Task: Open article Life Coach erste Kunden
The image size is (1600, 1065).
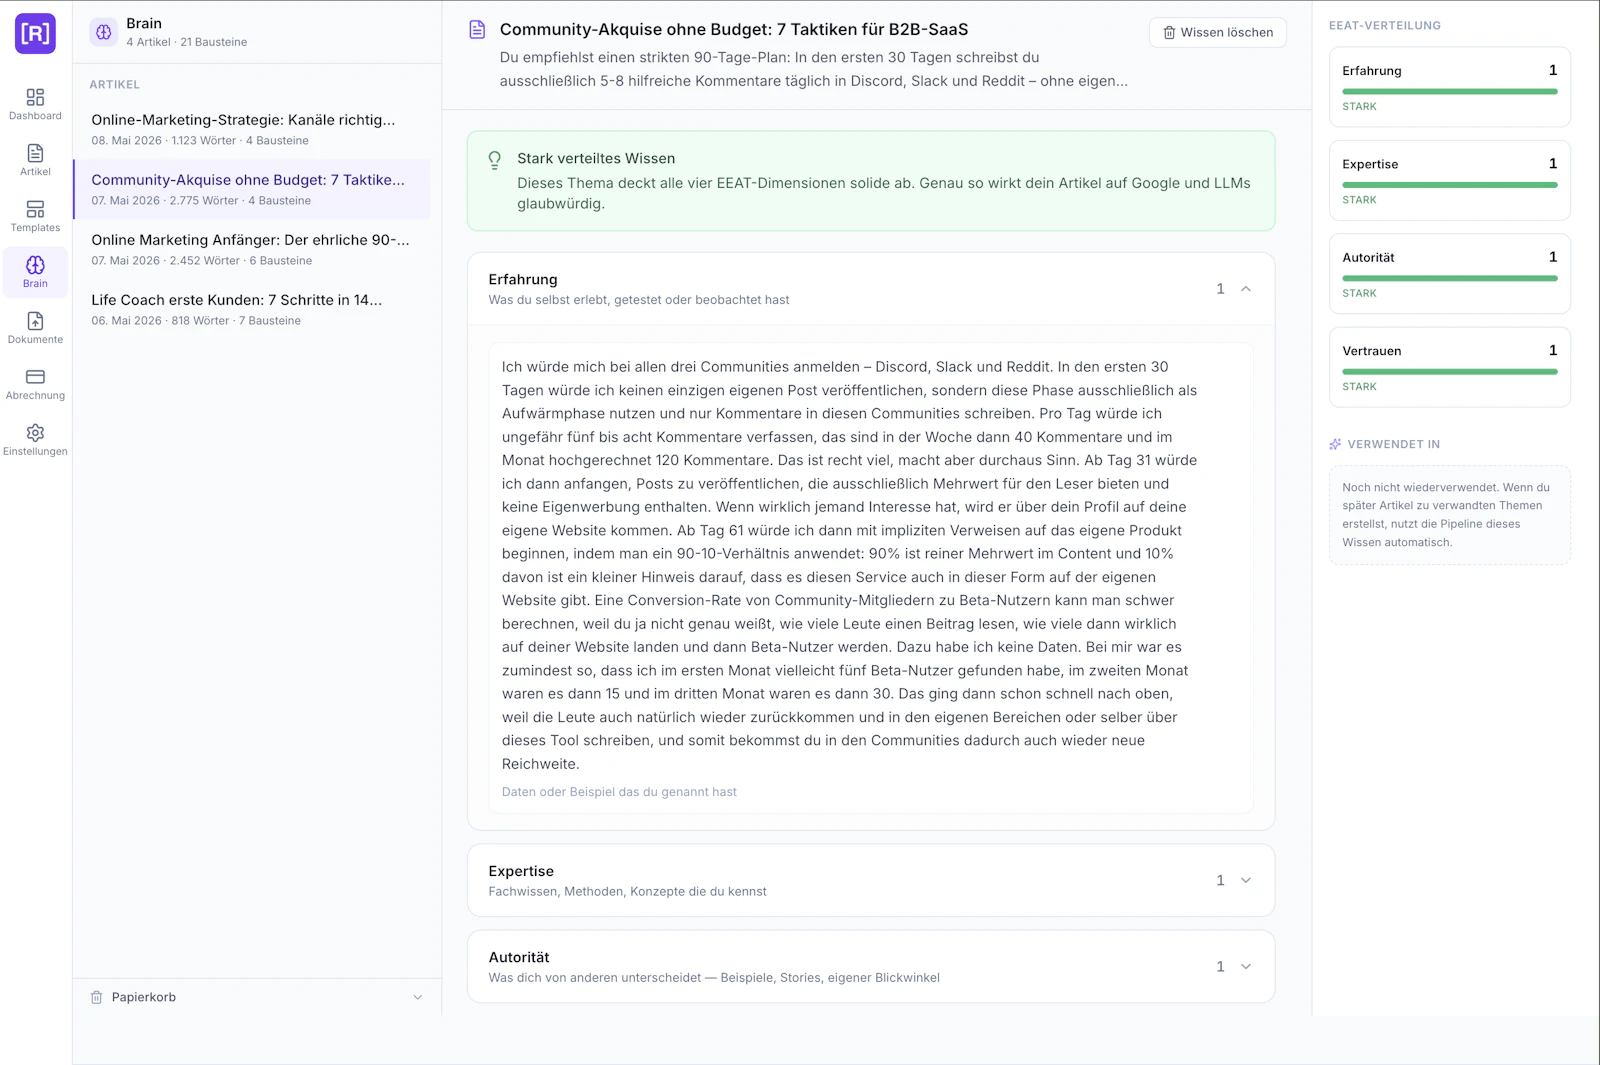Action: tap(252, 309)
